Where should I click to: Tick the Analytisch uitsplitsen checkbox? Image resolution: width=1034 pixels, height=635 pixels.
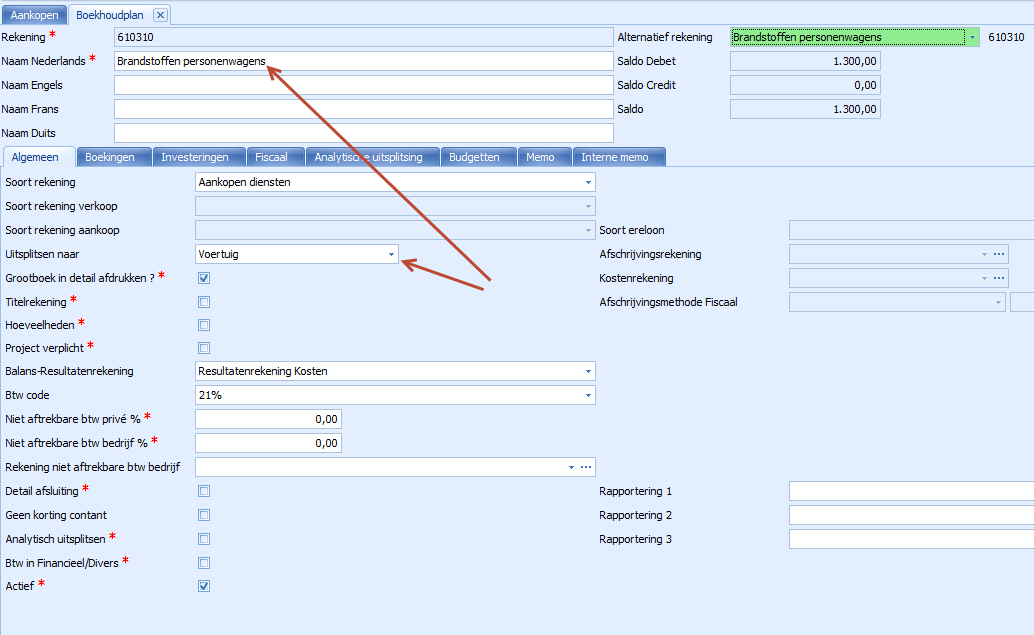click(204, 539)
